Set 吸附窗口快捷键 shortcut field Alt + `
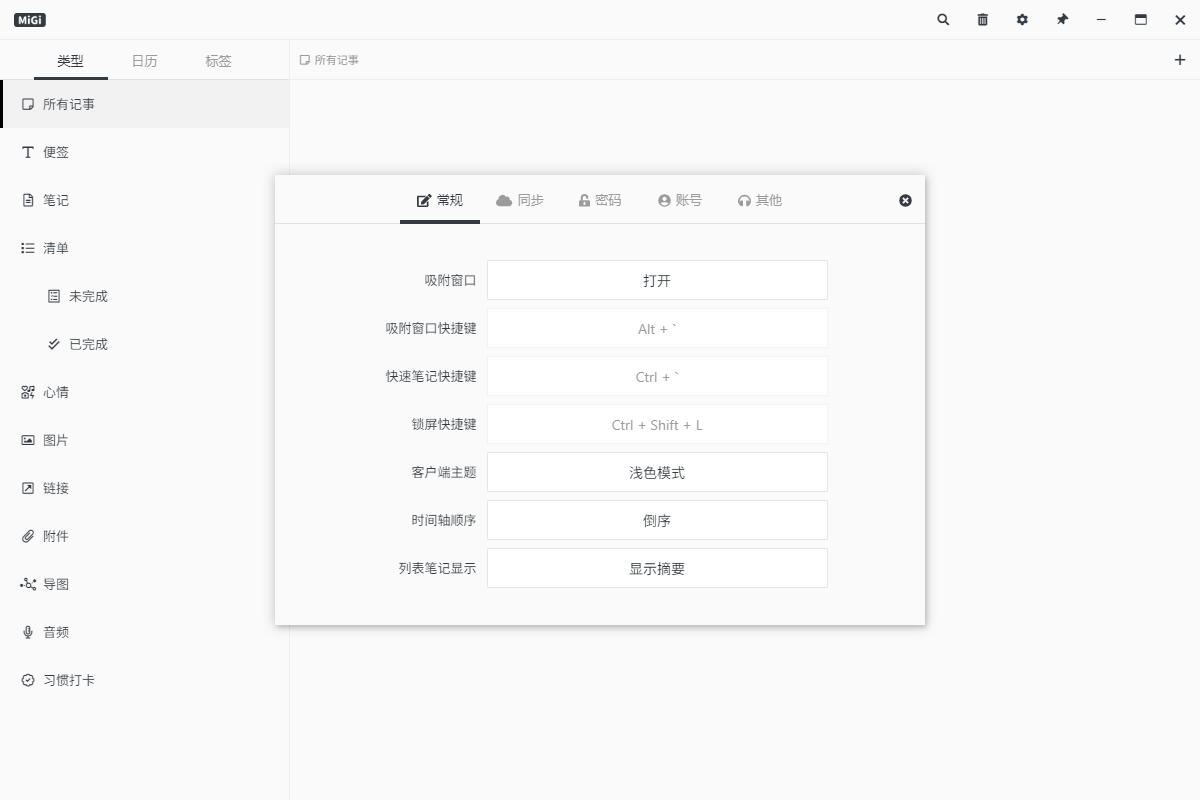1200x800 pixels. 657,328
